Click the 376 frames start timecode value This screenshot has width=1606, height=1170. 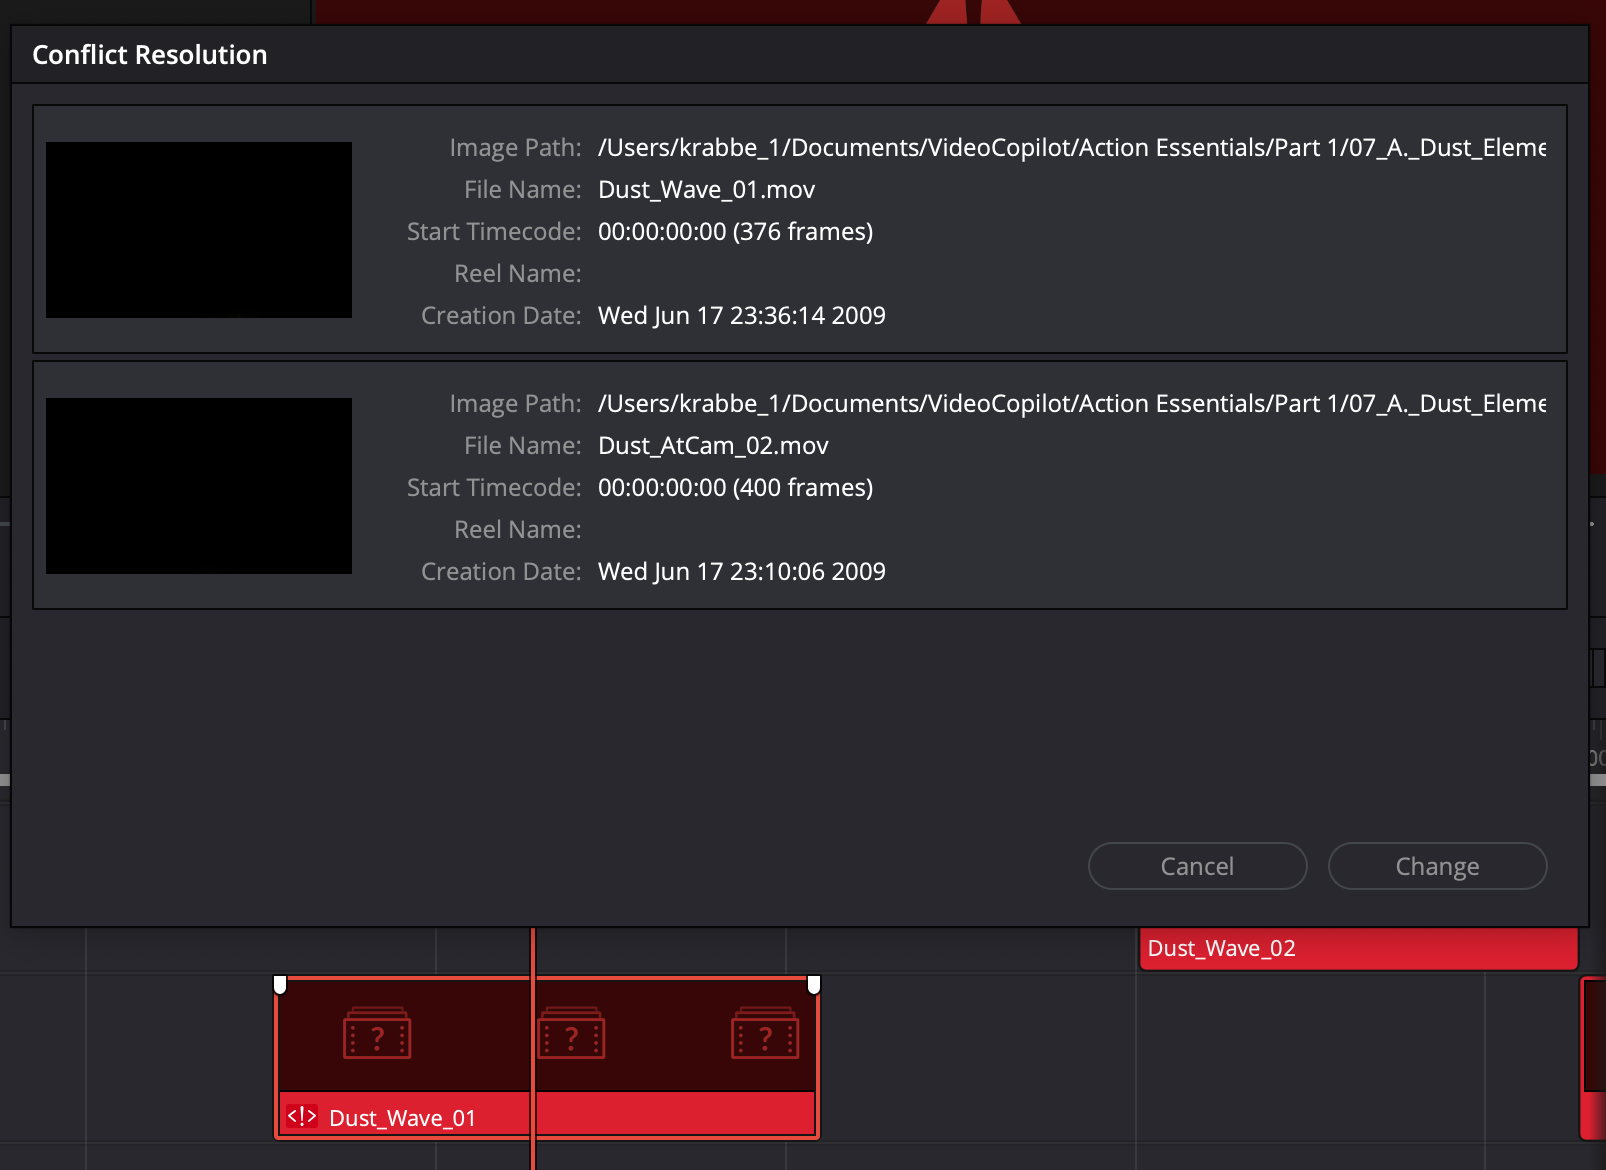[735, 232]
